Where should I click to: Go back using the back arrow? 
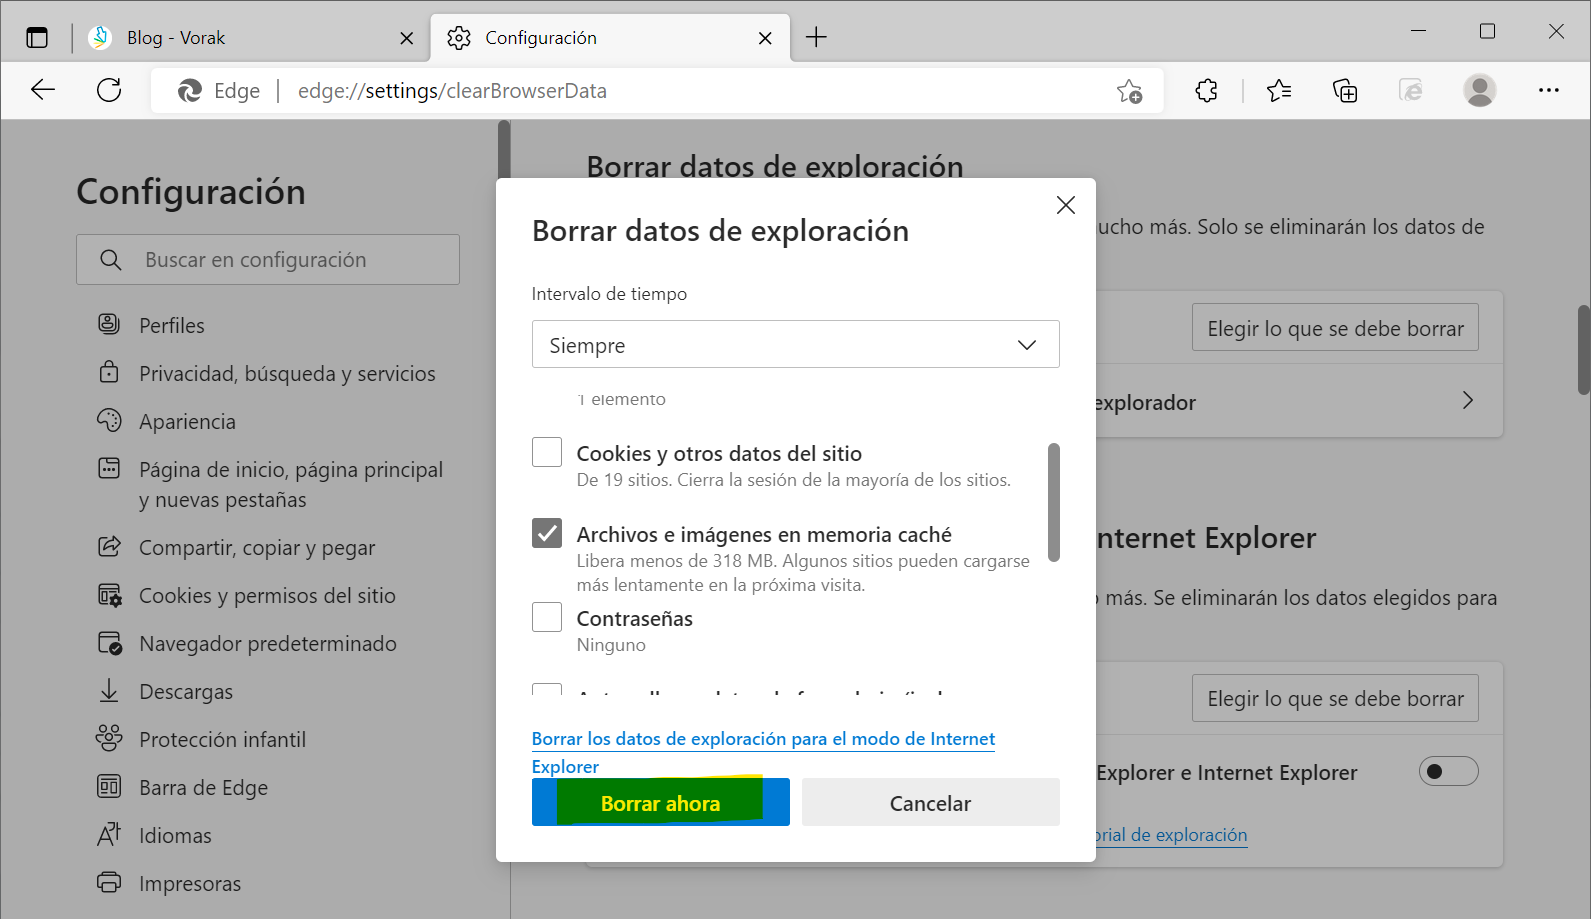(43, 90)
